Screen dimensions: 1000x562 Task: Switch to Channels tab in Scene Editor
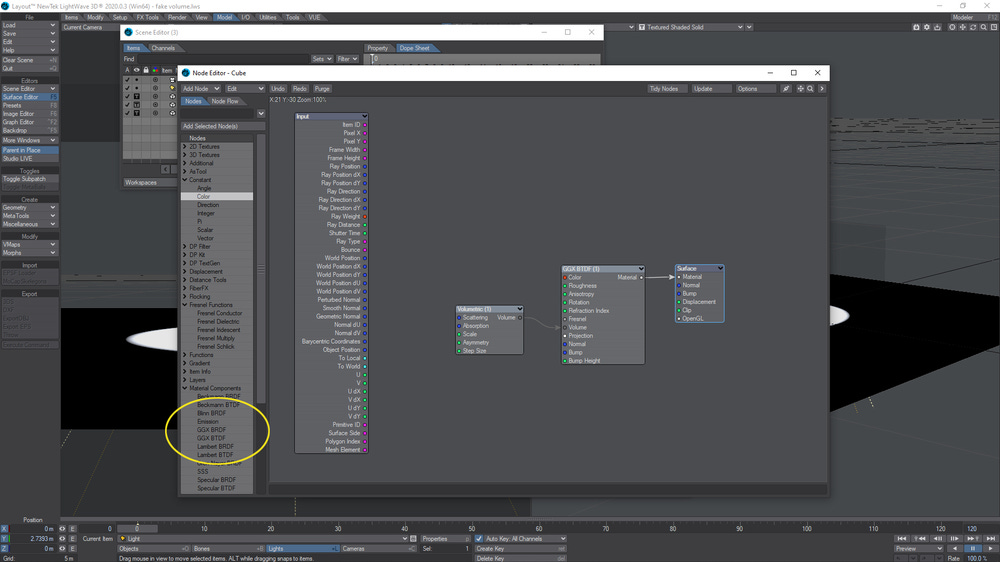click(x=163, y=48)
